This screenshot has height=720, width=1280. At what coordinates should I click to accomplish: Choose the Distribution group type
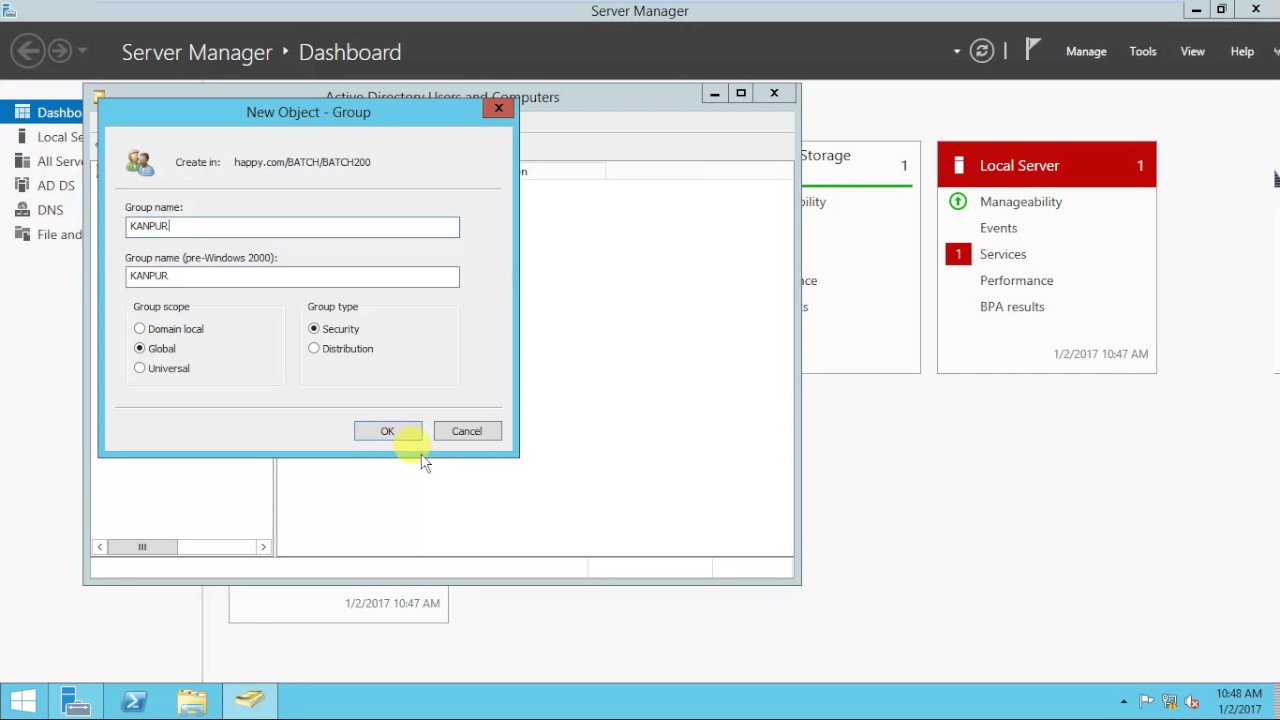coord(314,348)
